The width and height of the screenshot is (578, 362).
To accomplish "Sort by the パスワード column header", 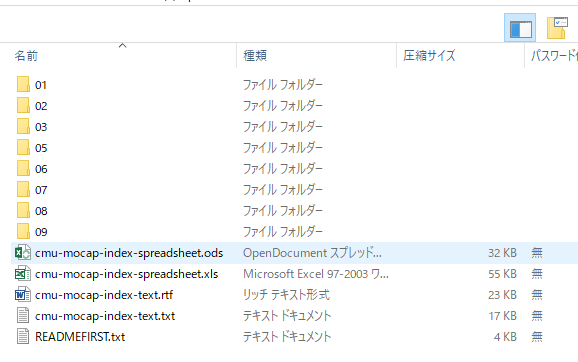I will pyautogui.click(x=554, y=56).
